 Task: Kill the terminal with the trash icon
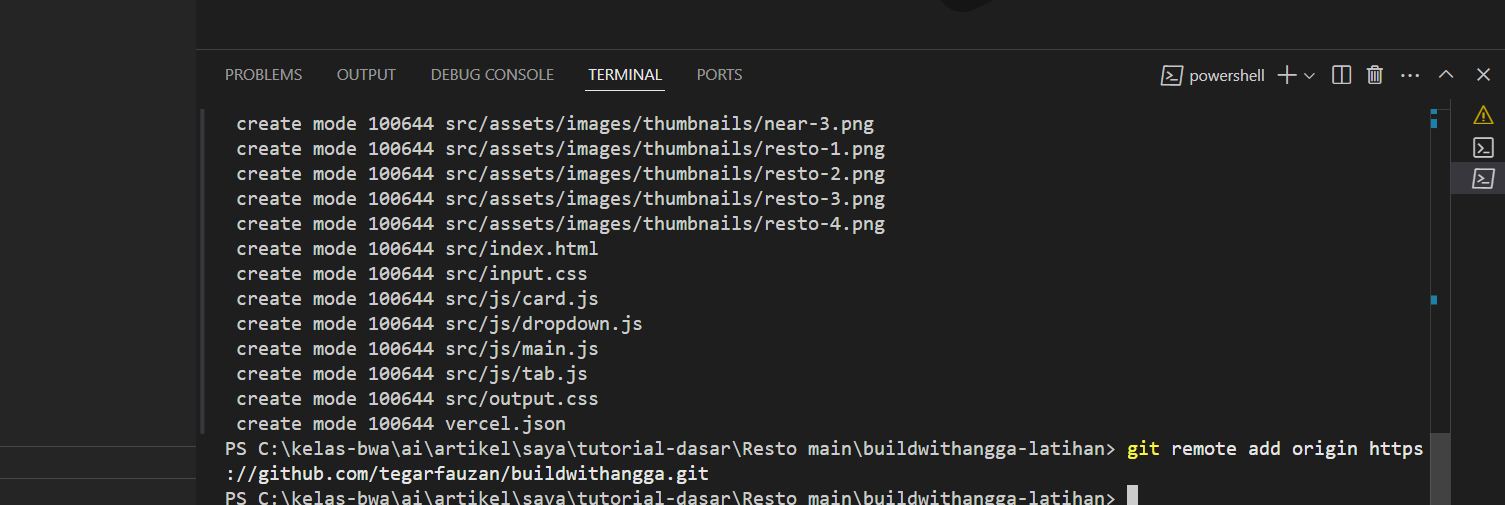click(x=1375, y=75)
